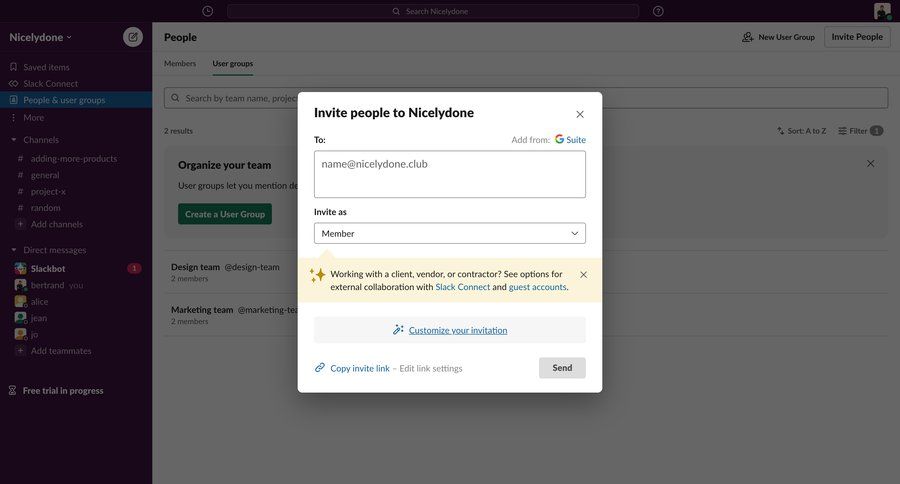The image size is (900, 484).
Task: Click the Send button
Action: click(x=562, y=368)
